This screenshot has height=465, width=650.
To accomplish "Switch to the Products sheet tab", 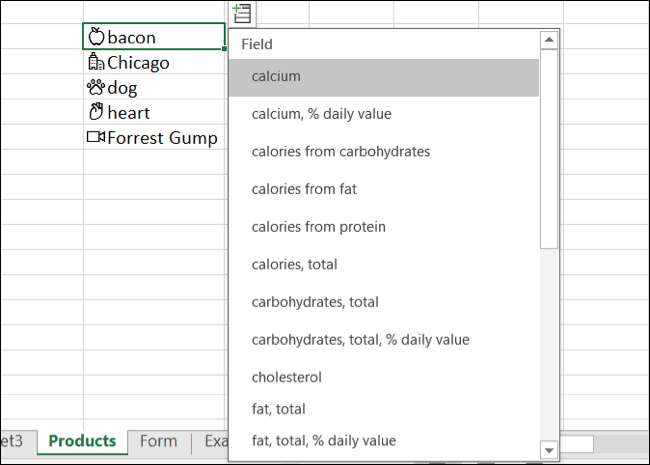I will [x=82, y=441].
